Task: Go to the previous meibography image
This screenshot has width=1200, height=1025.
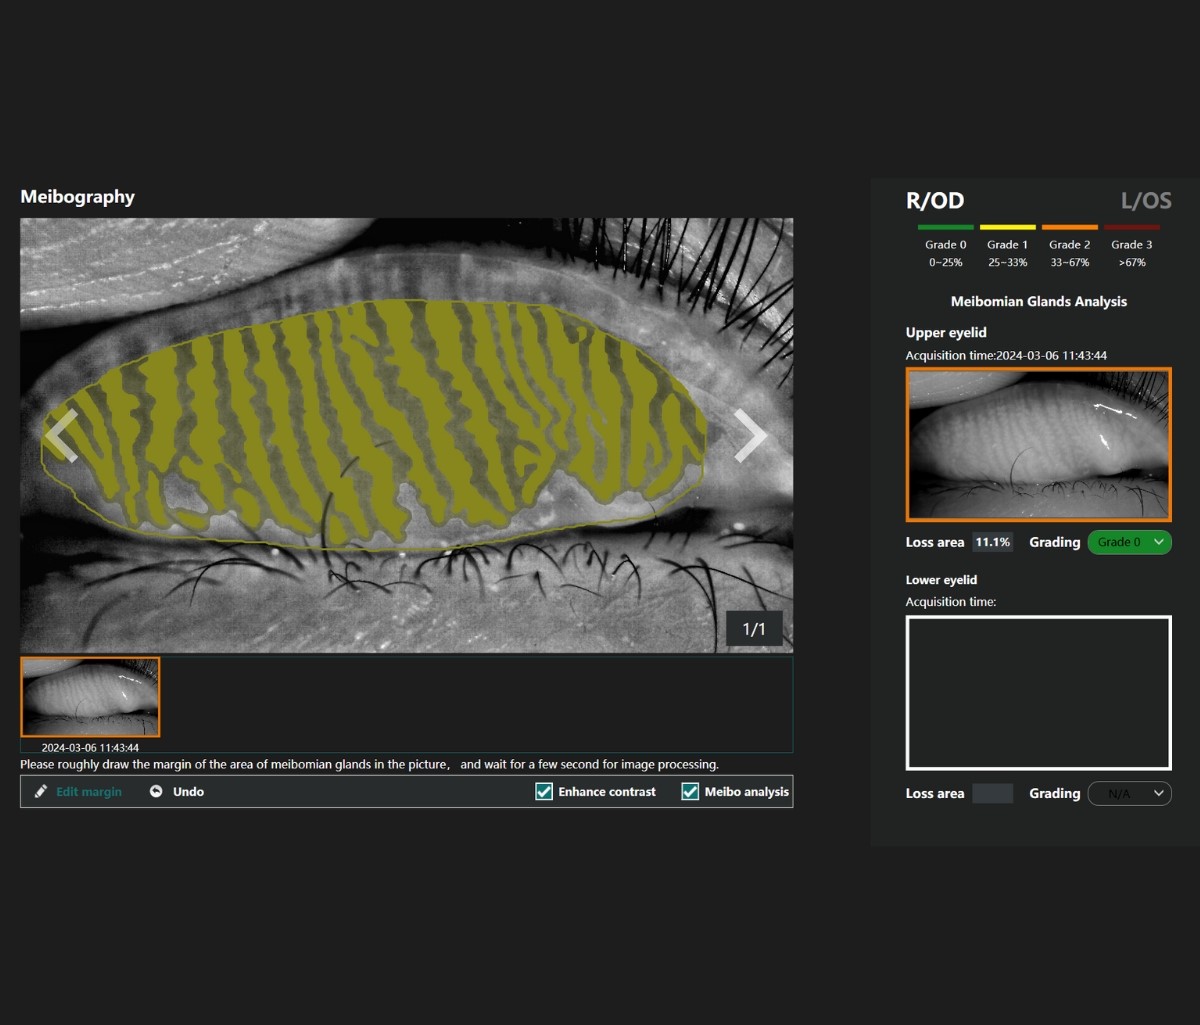Action: 62,436
